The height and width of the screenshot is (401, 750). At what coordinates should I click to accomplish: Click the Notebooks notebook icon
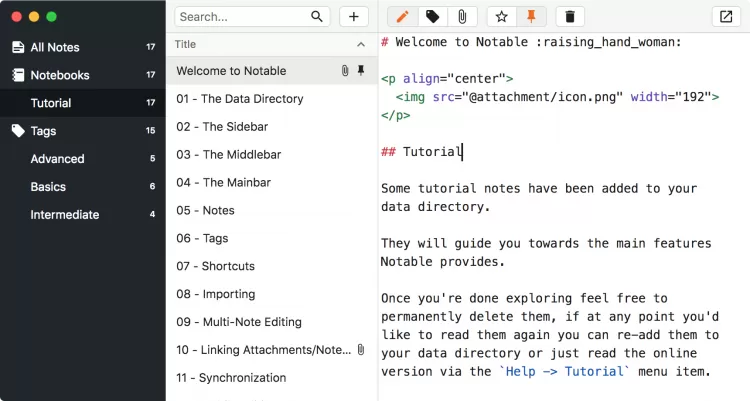pos(18,75)
